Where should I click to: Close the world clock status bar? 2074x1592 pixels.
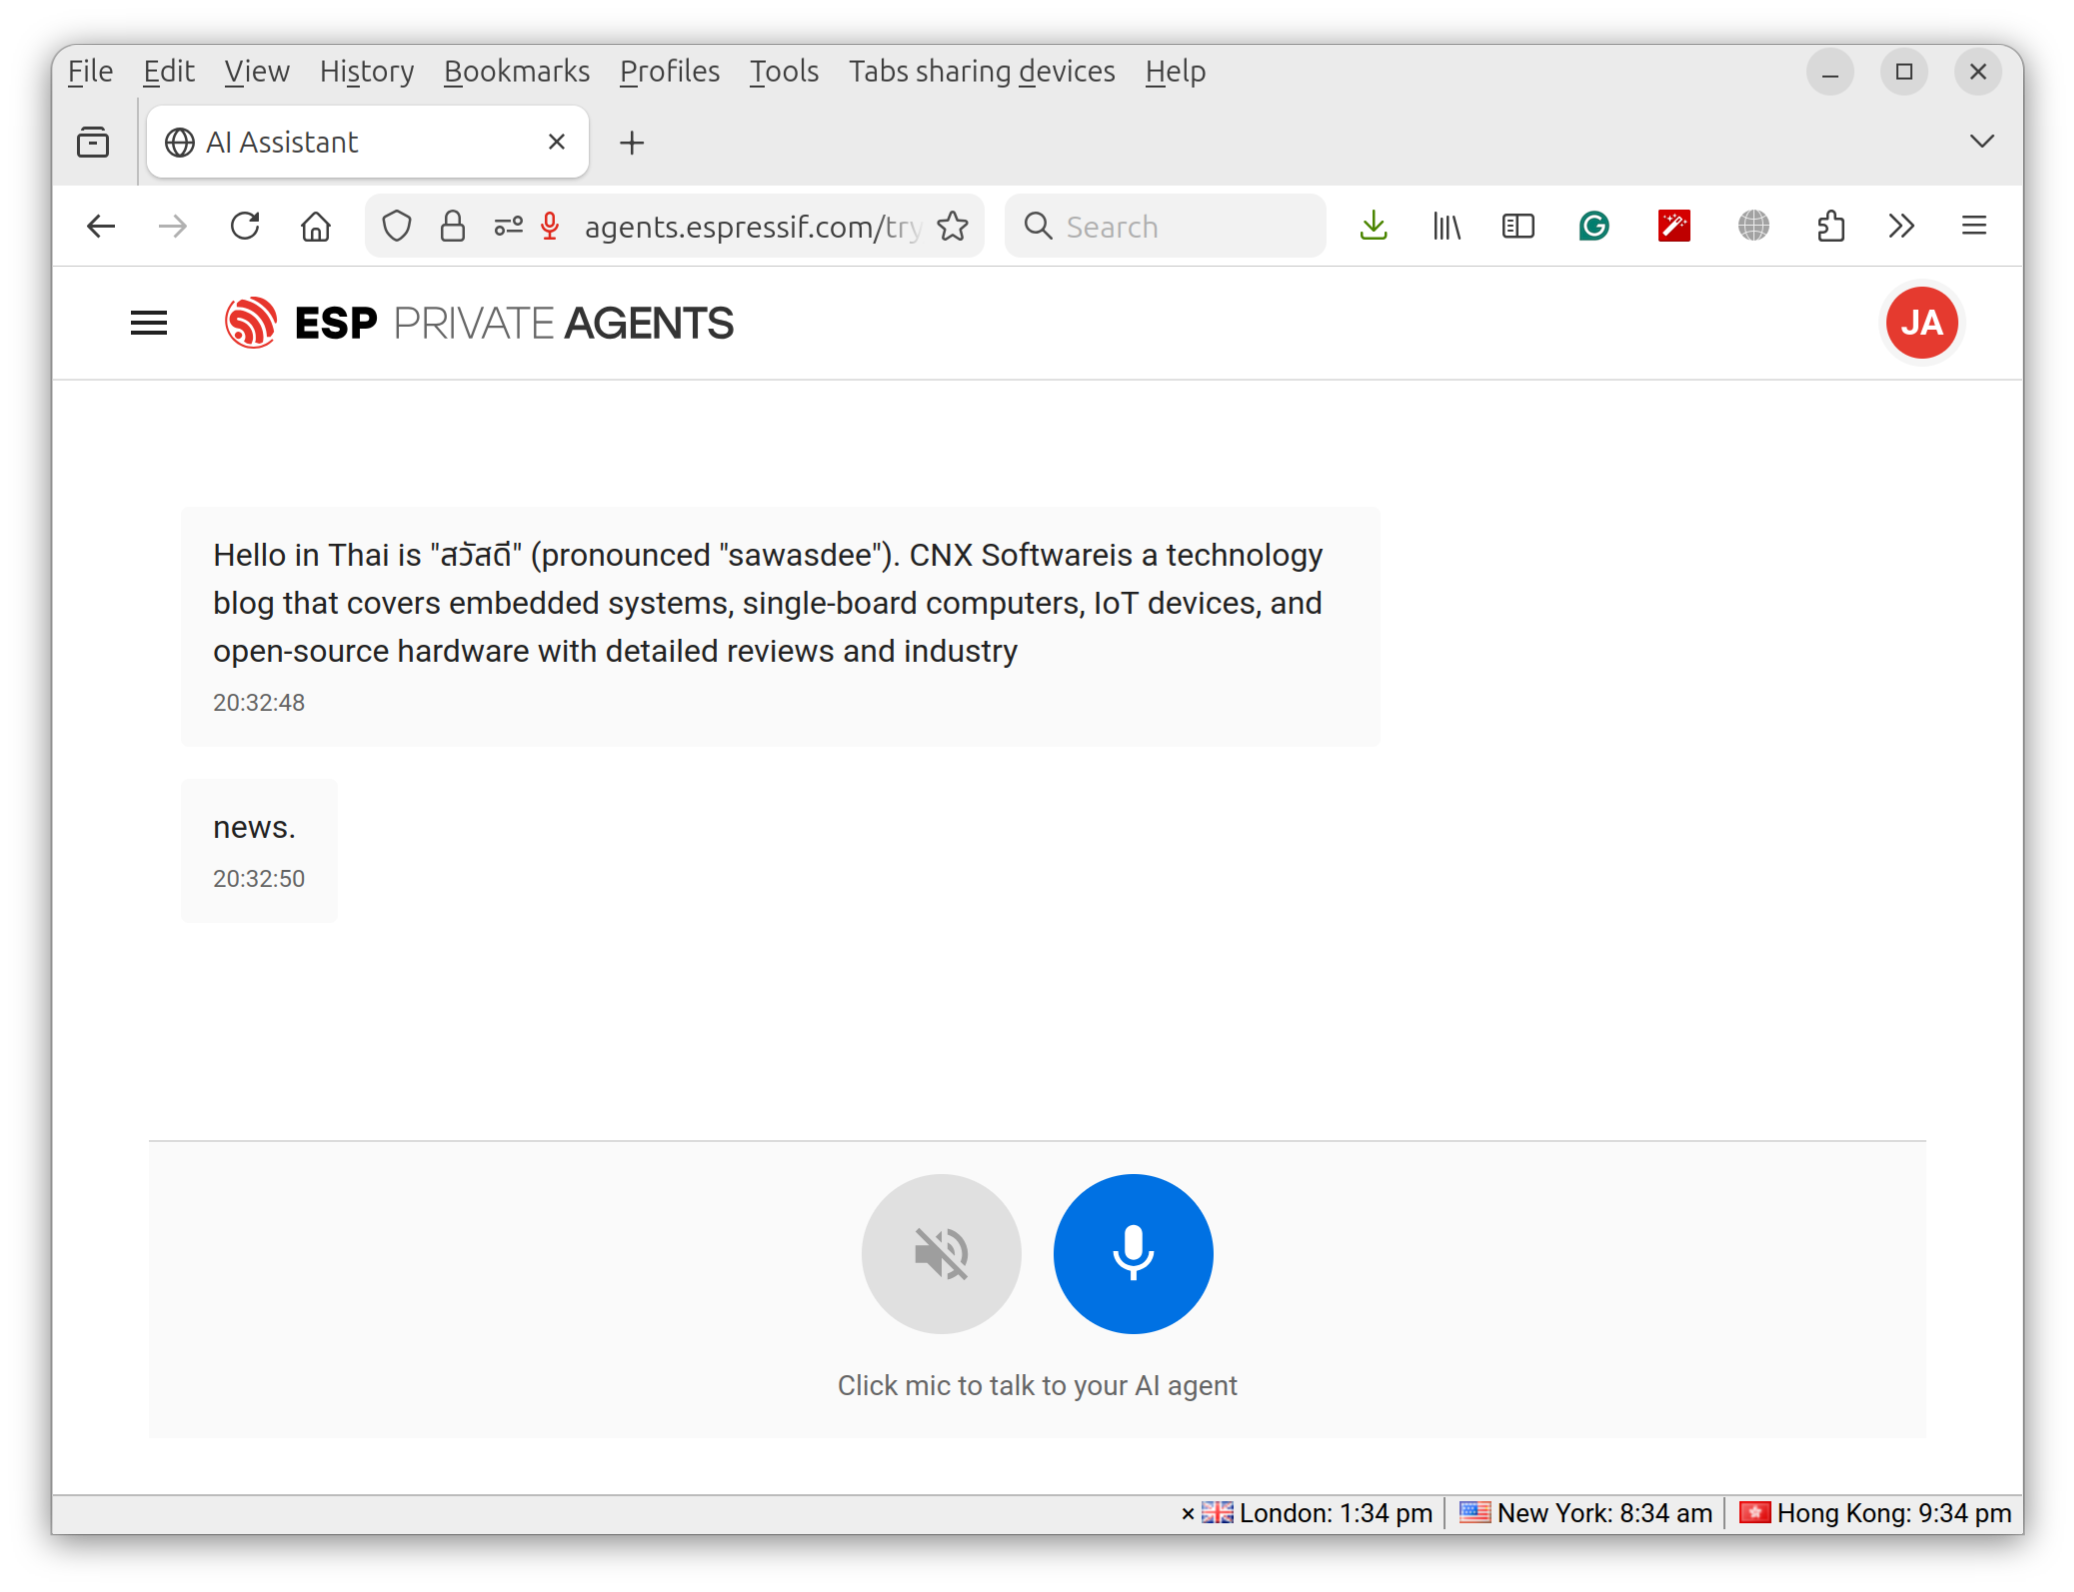[x=1187, y=1514]
